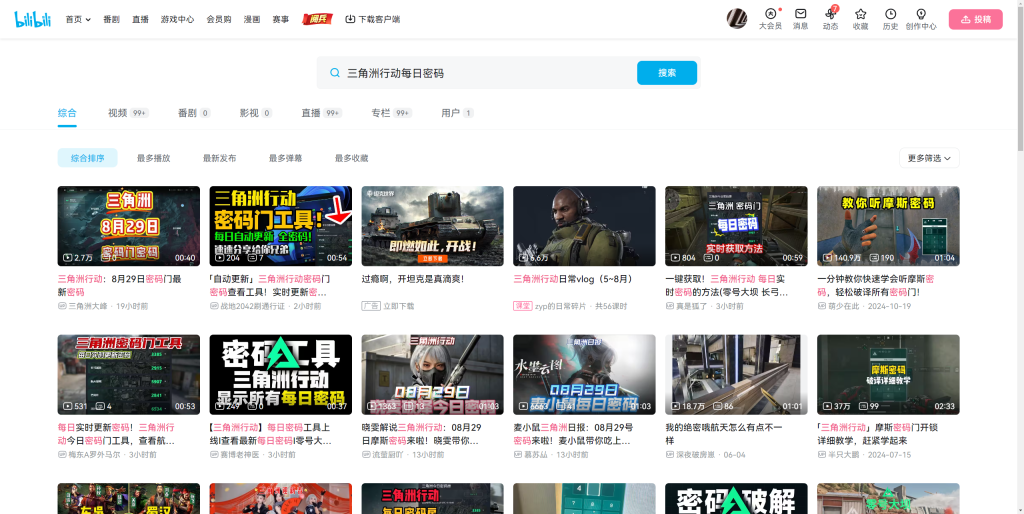Open the 密码门工具 全密码 thumbnail

281,226
